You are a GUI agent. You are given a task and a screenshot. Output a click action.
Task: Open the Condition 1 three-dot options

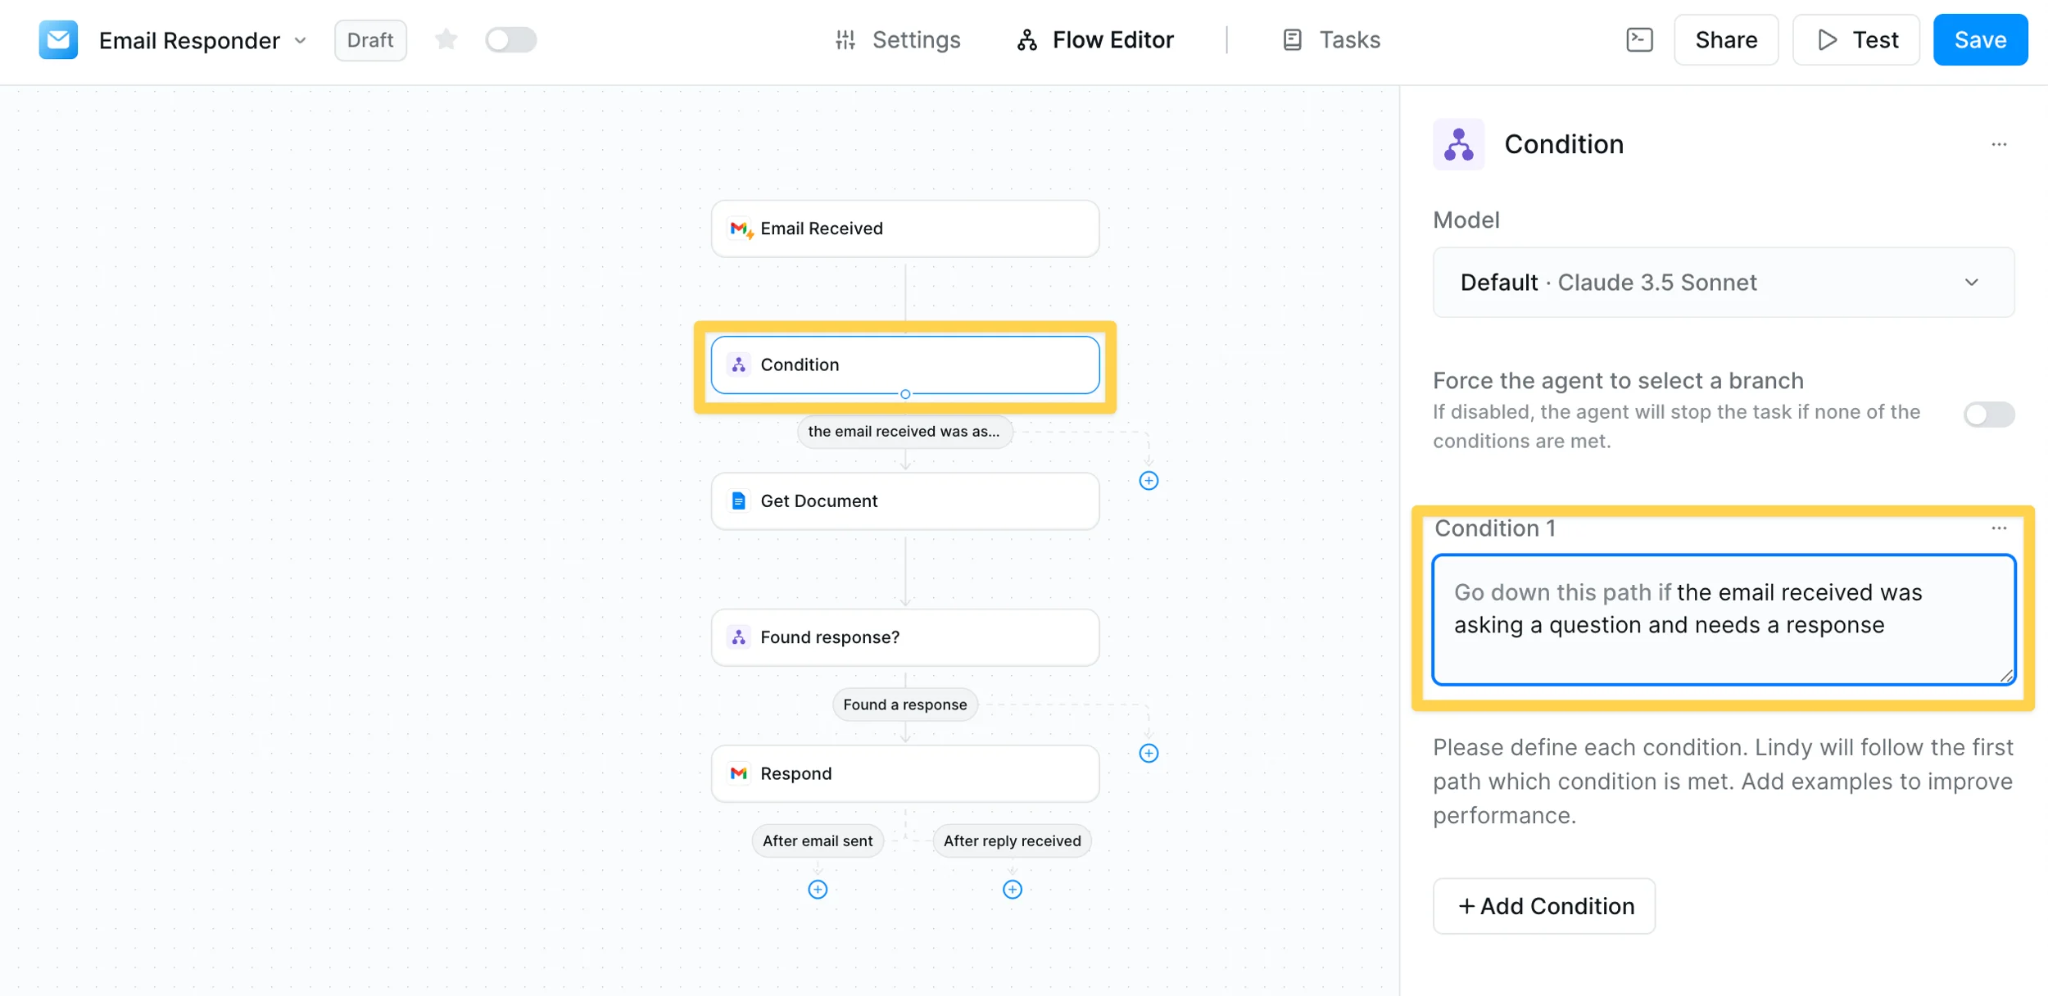tap(1998, 528)
